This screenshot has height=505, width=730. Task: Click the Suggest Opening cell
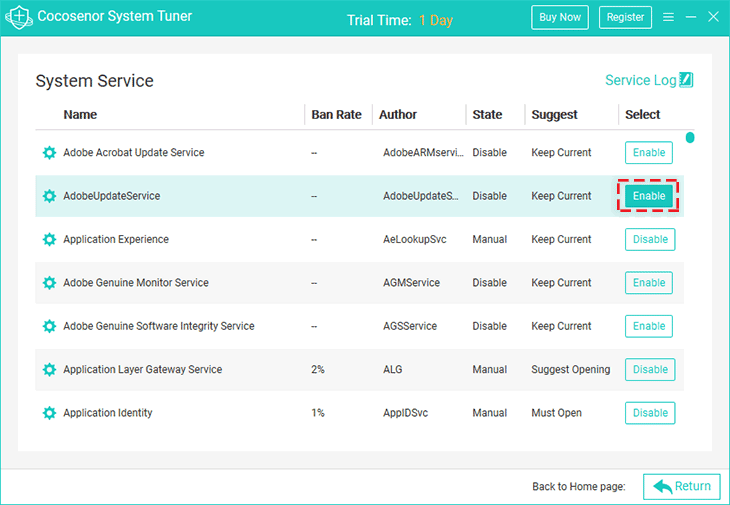coord(570,370)
